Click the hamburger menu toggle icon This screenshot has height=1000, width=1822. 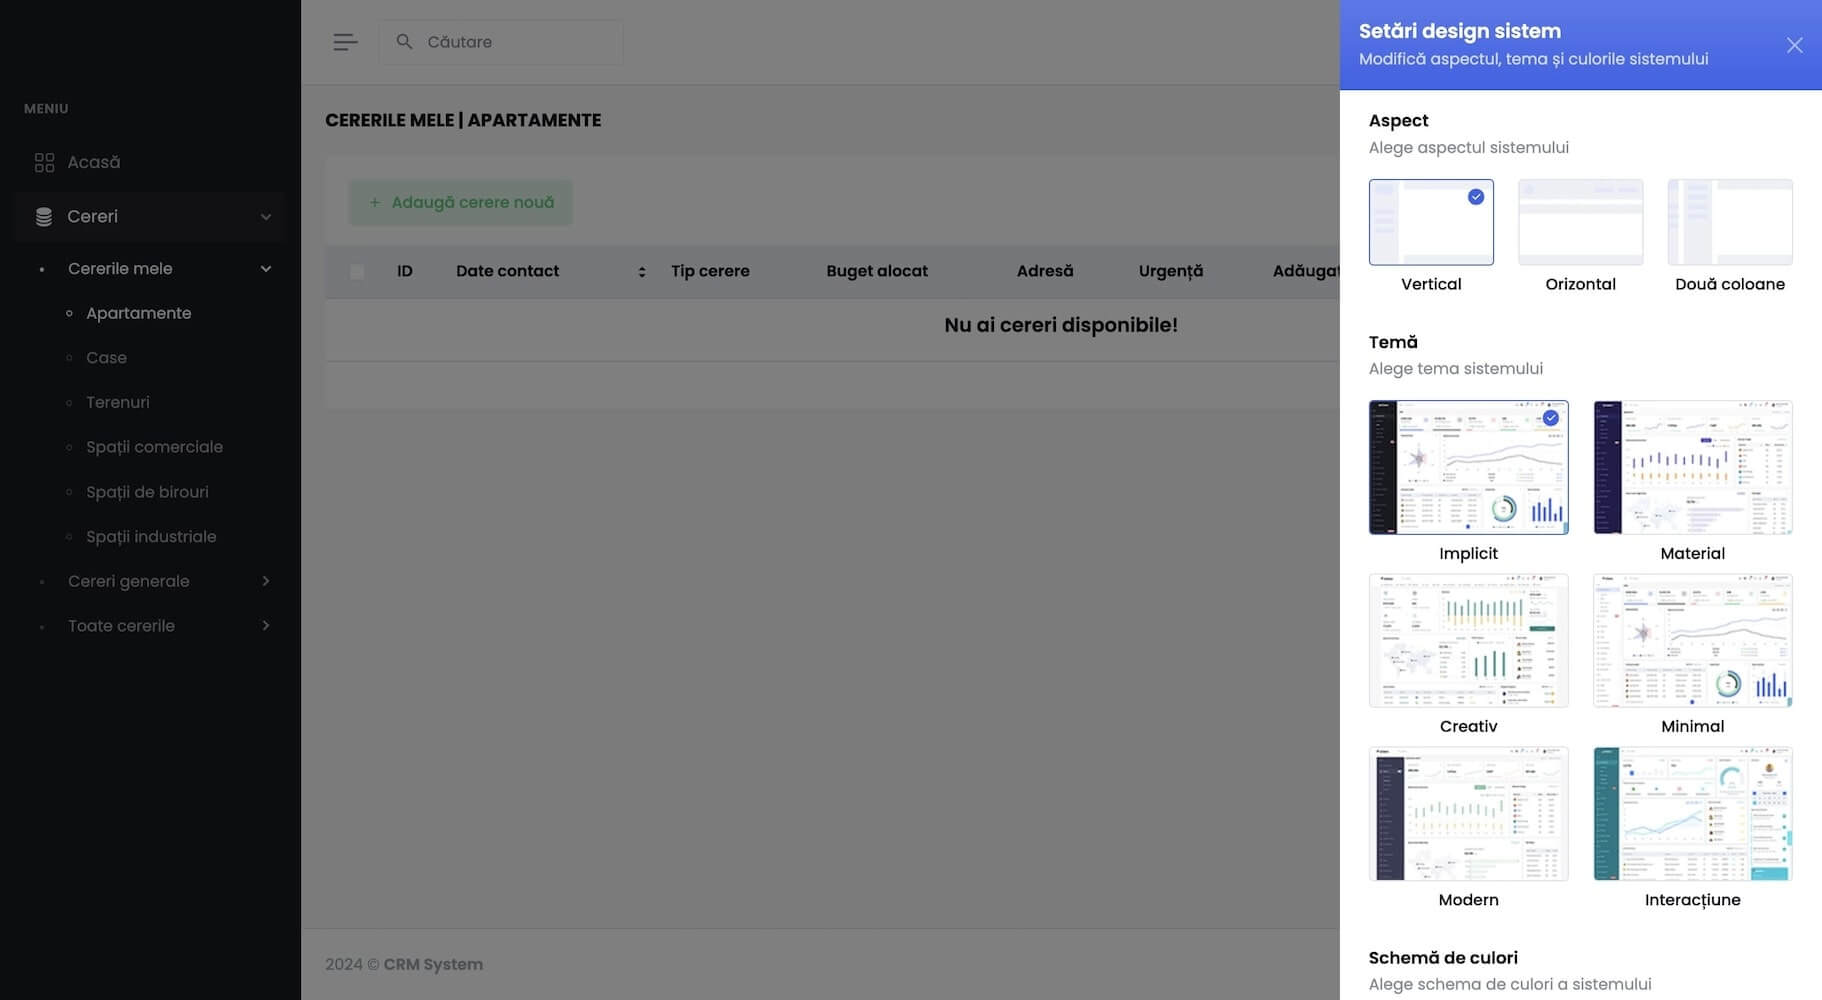tap(345, 42)
